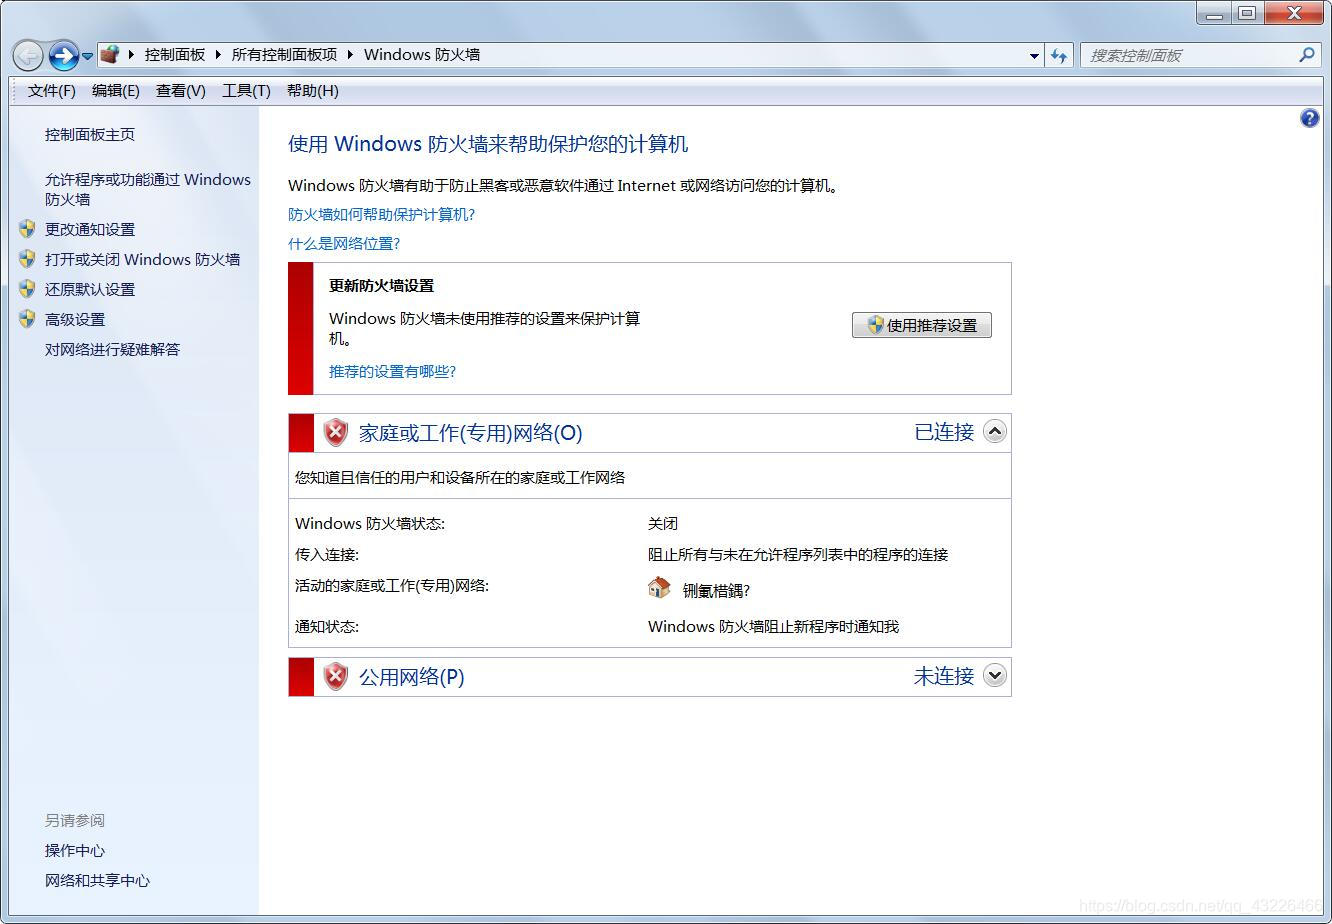Click the red shield icon beside 家庭或工作(专用)网络
Viewport: 1332px width, 924px height.
[x=336, y=432]
